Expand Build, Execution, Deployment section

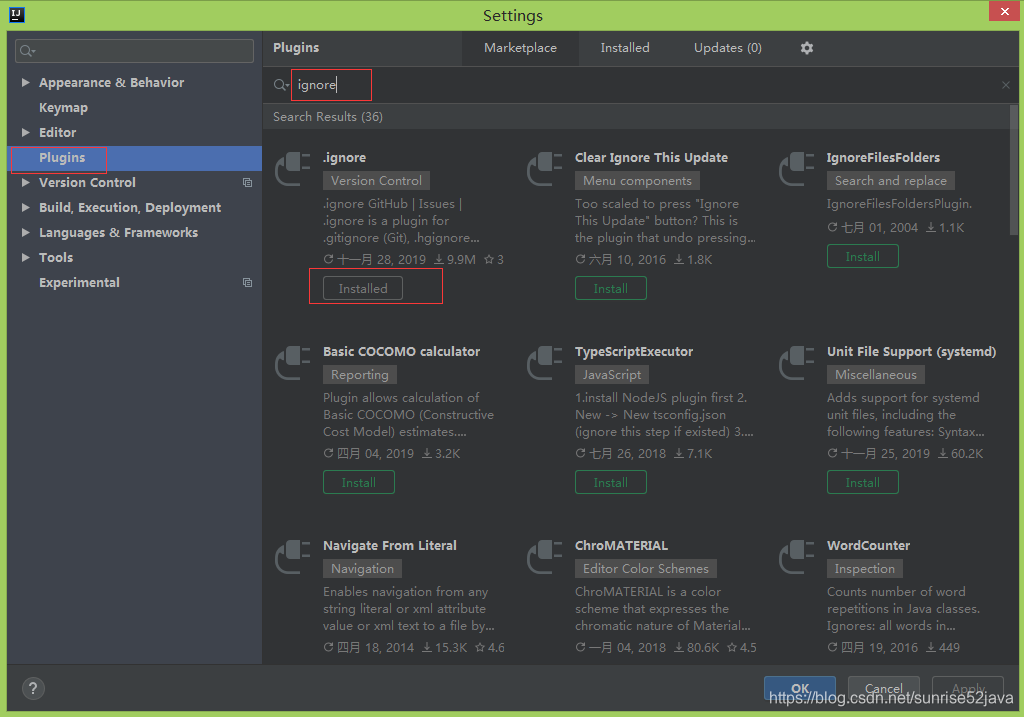click(x=25, y=207)
